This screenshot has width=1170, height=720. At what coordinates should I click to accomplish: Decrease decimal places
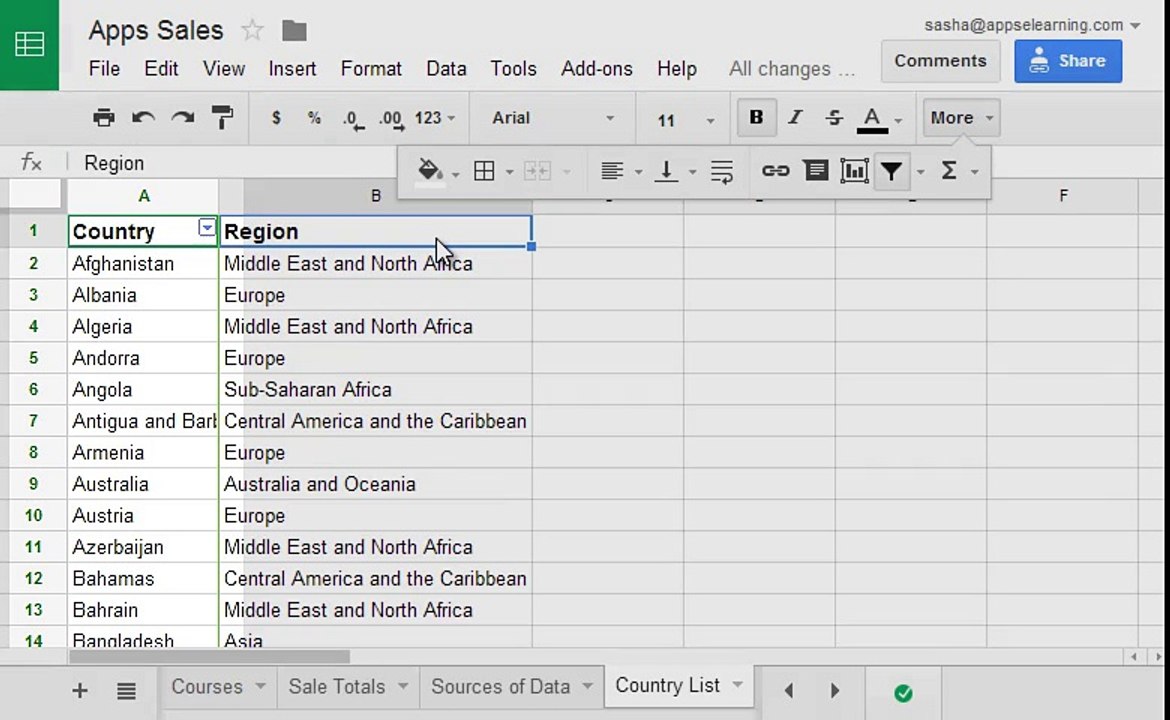tap(354, 119)
